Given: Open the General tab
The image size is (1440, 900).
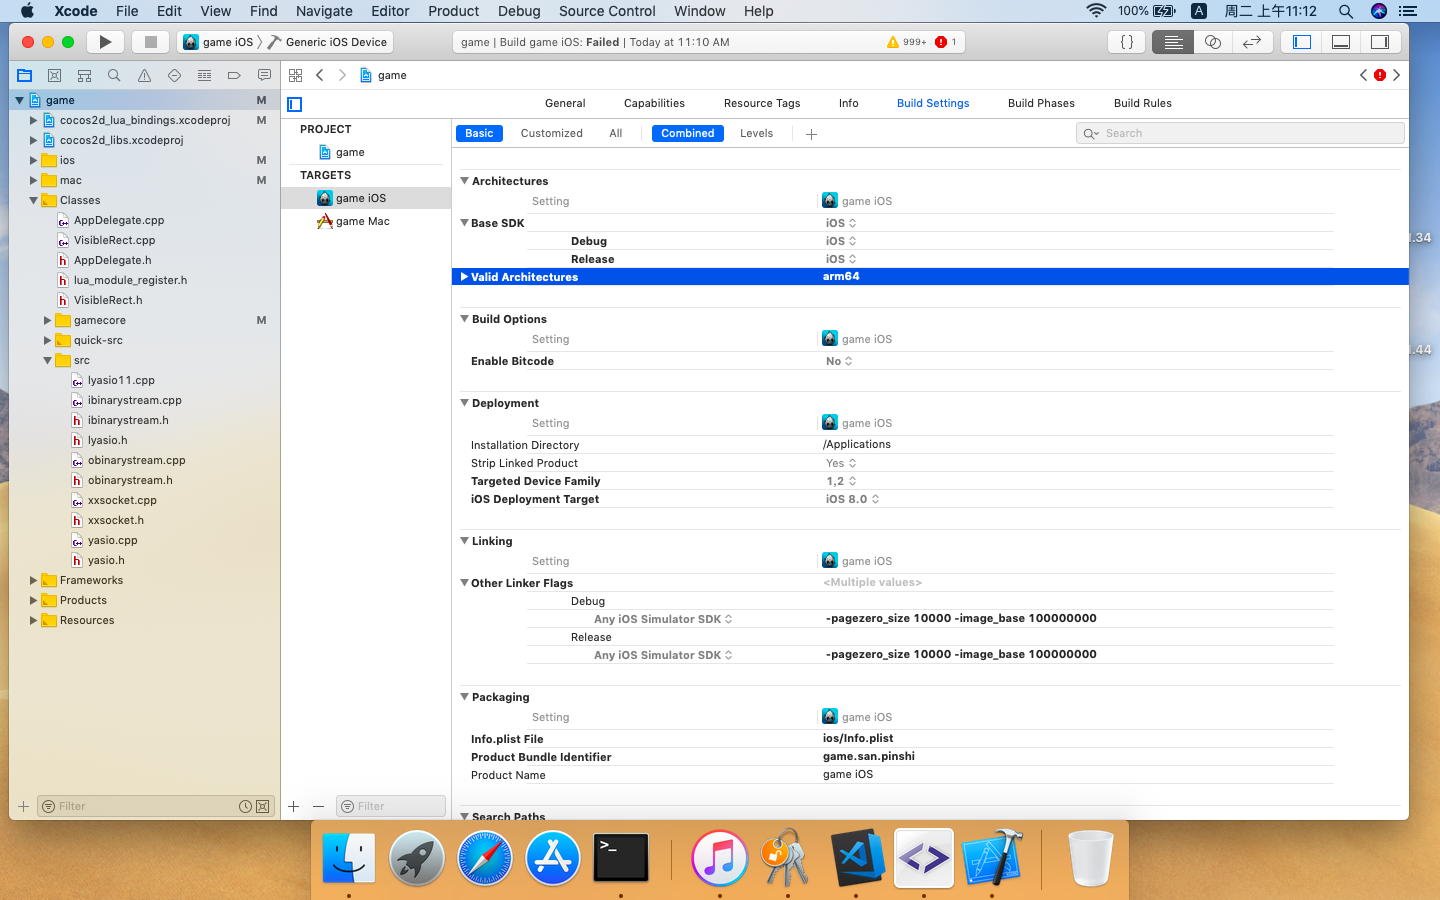Looking at the screenshot, I should pos(565,103).
